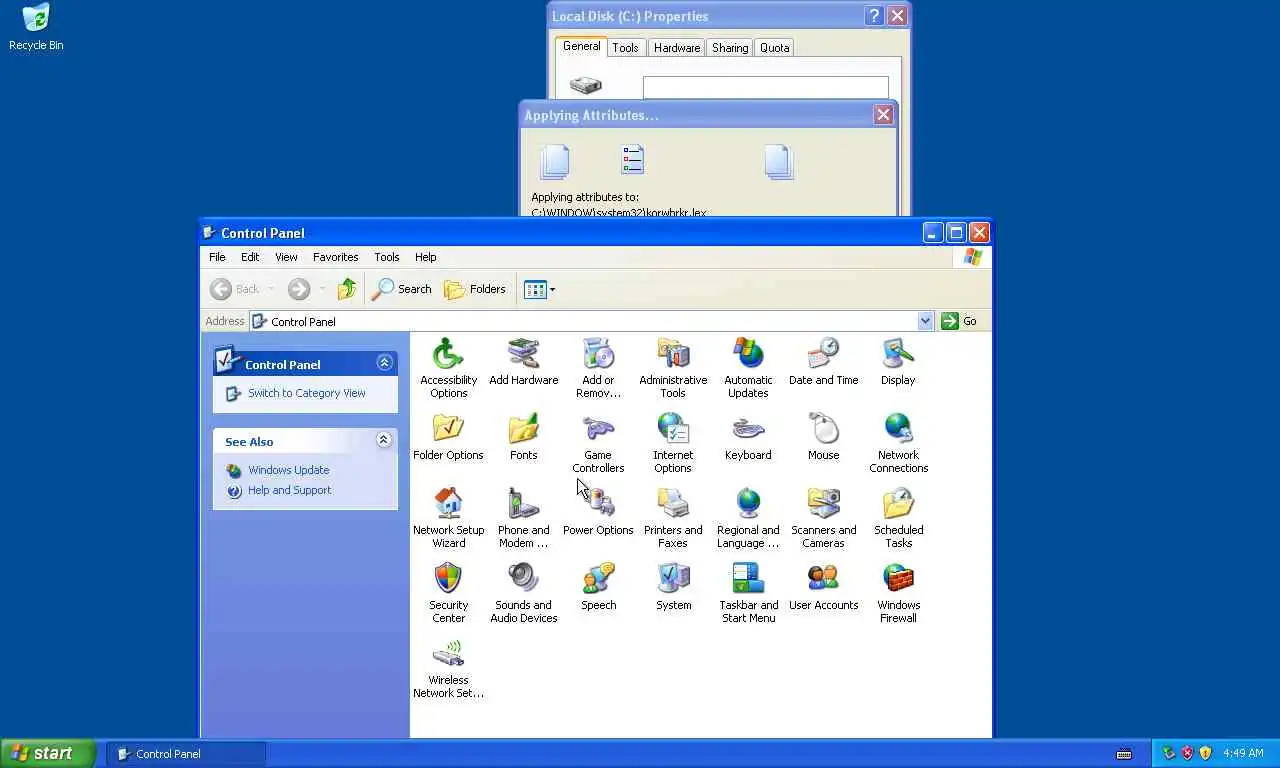Click the Properties window help button
The image size is (1280, 768).
(x=874, y=16)
